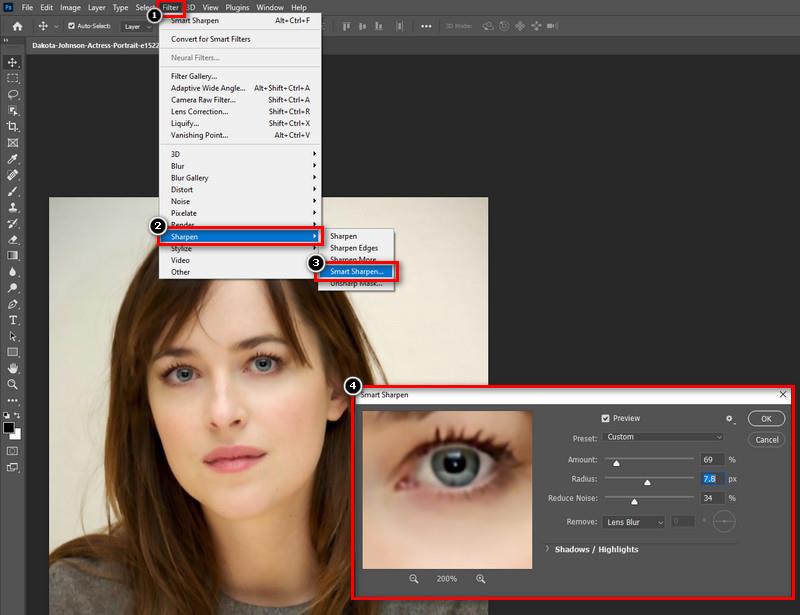Select the Rectangle shape tool

click(13, 352)
